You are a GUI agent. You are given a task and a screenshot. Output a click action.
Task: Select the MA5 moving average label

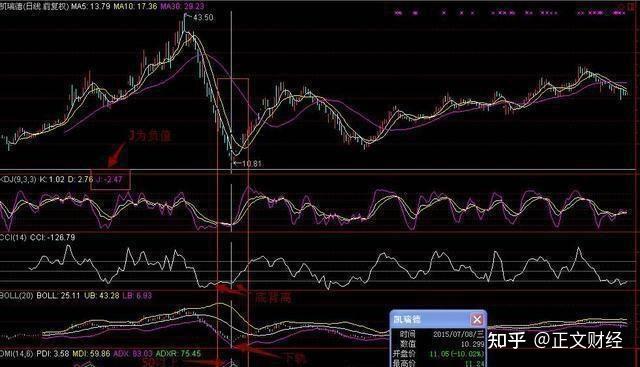91,6
